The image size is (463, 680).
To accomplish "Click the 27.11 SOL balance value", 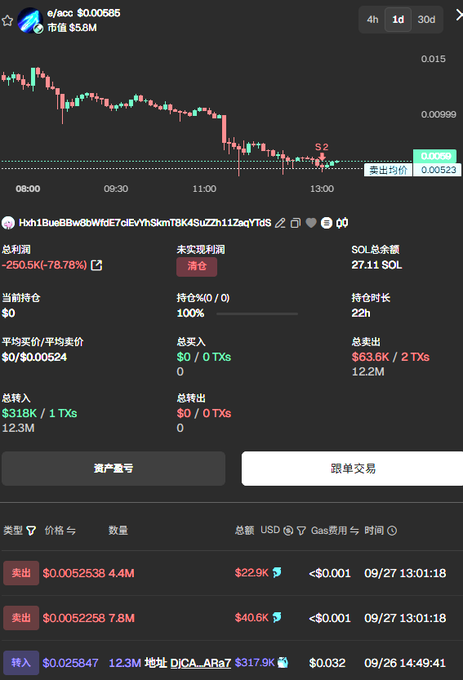I will click(377, 265).
